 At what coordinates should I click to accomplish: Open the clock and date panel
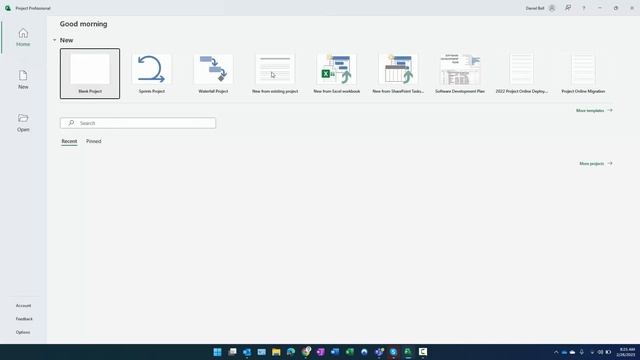point(627,352)
